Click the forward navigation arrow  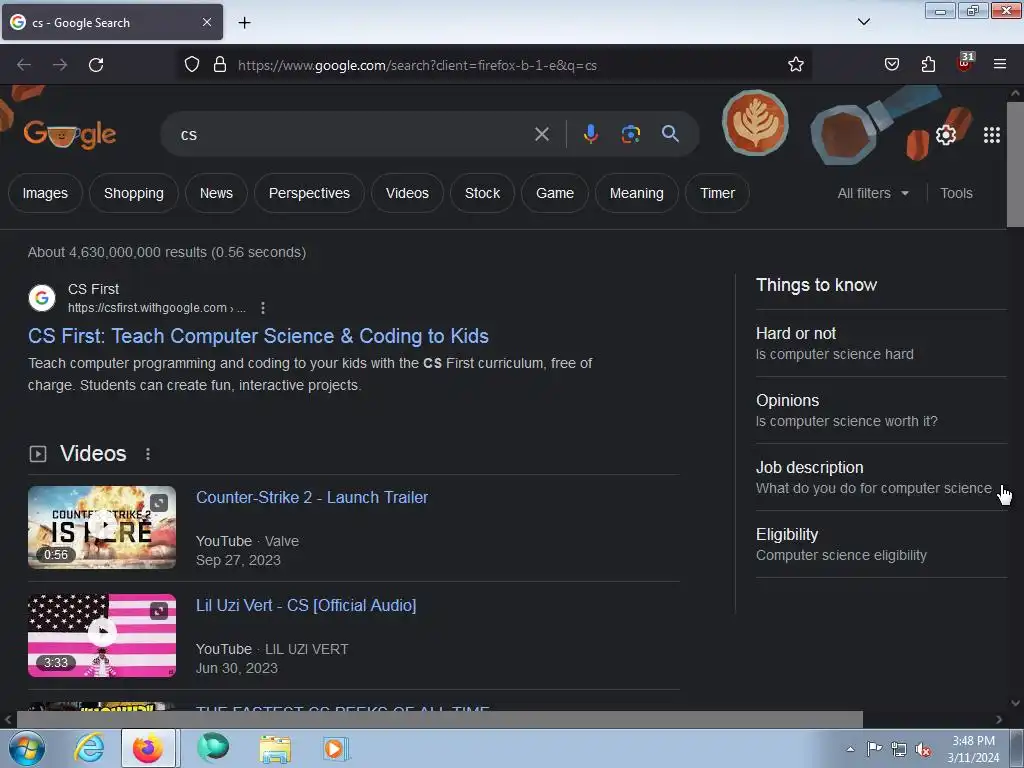[60, 65]
